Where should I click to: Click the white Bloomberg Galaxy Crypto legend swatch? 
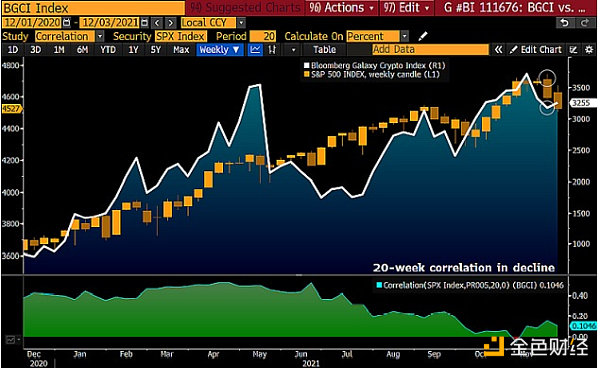[x=307, y=66]
